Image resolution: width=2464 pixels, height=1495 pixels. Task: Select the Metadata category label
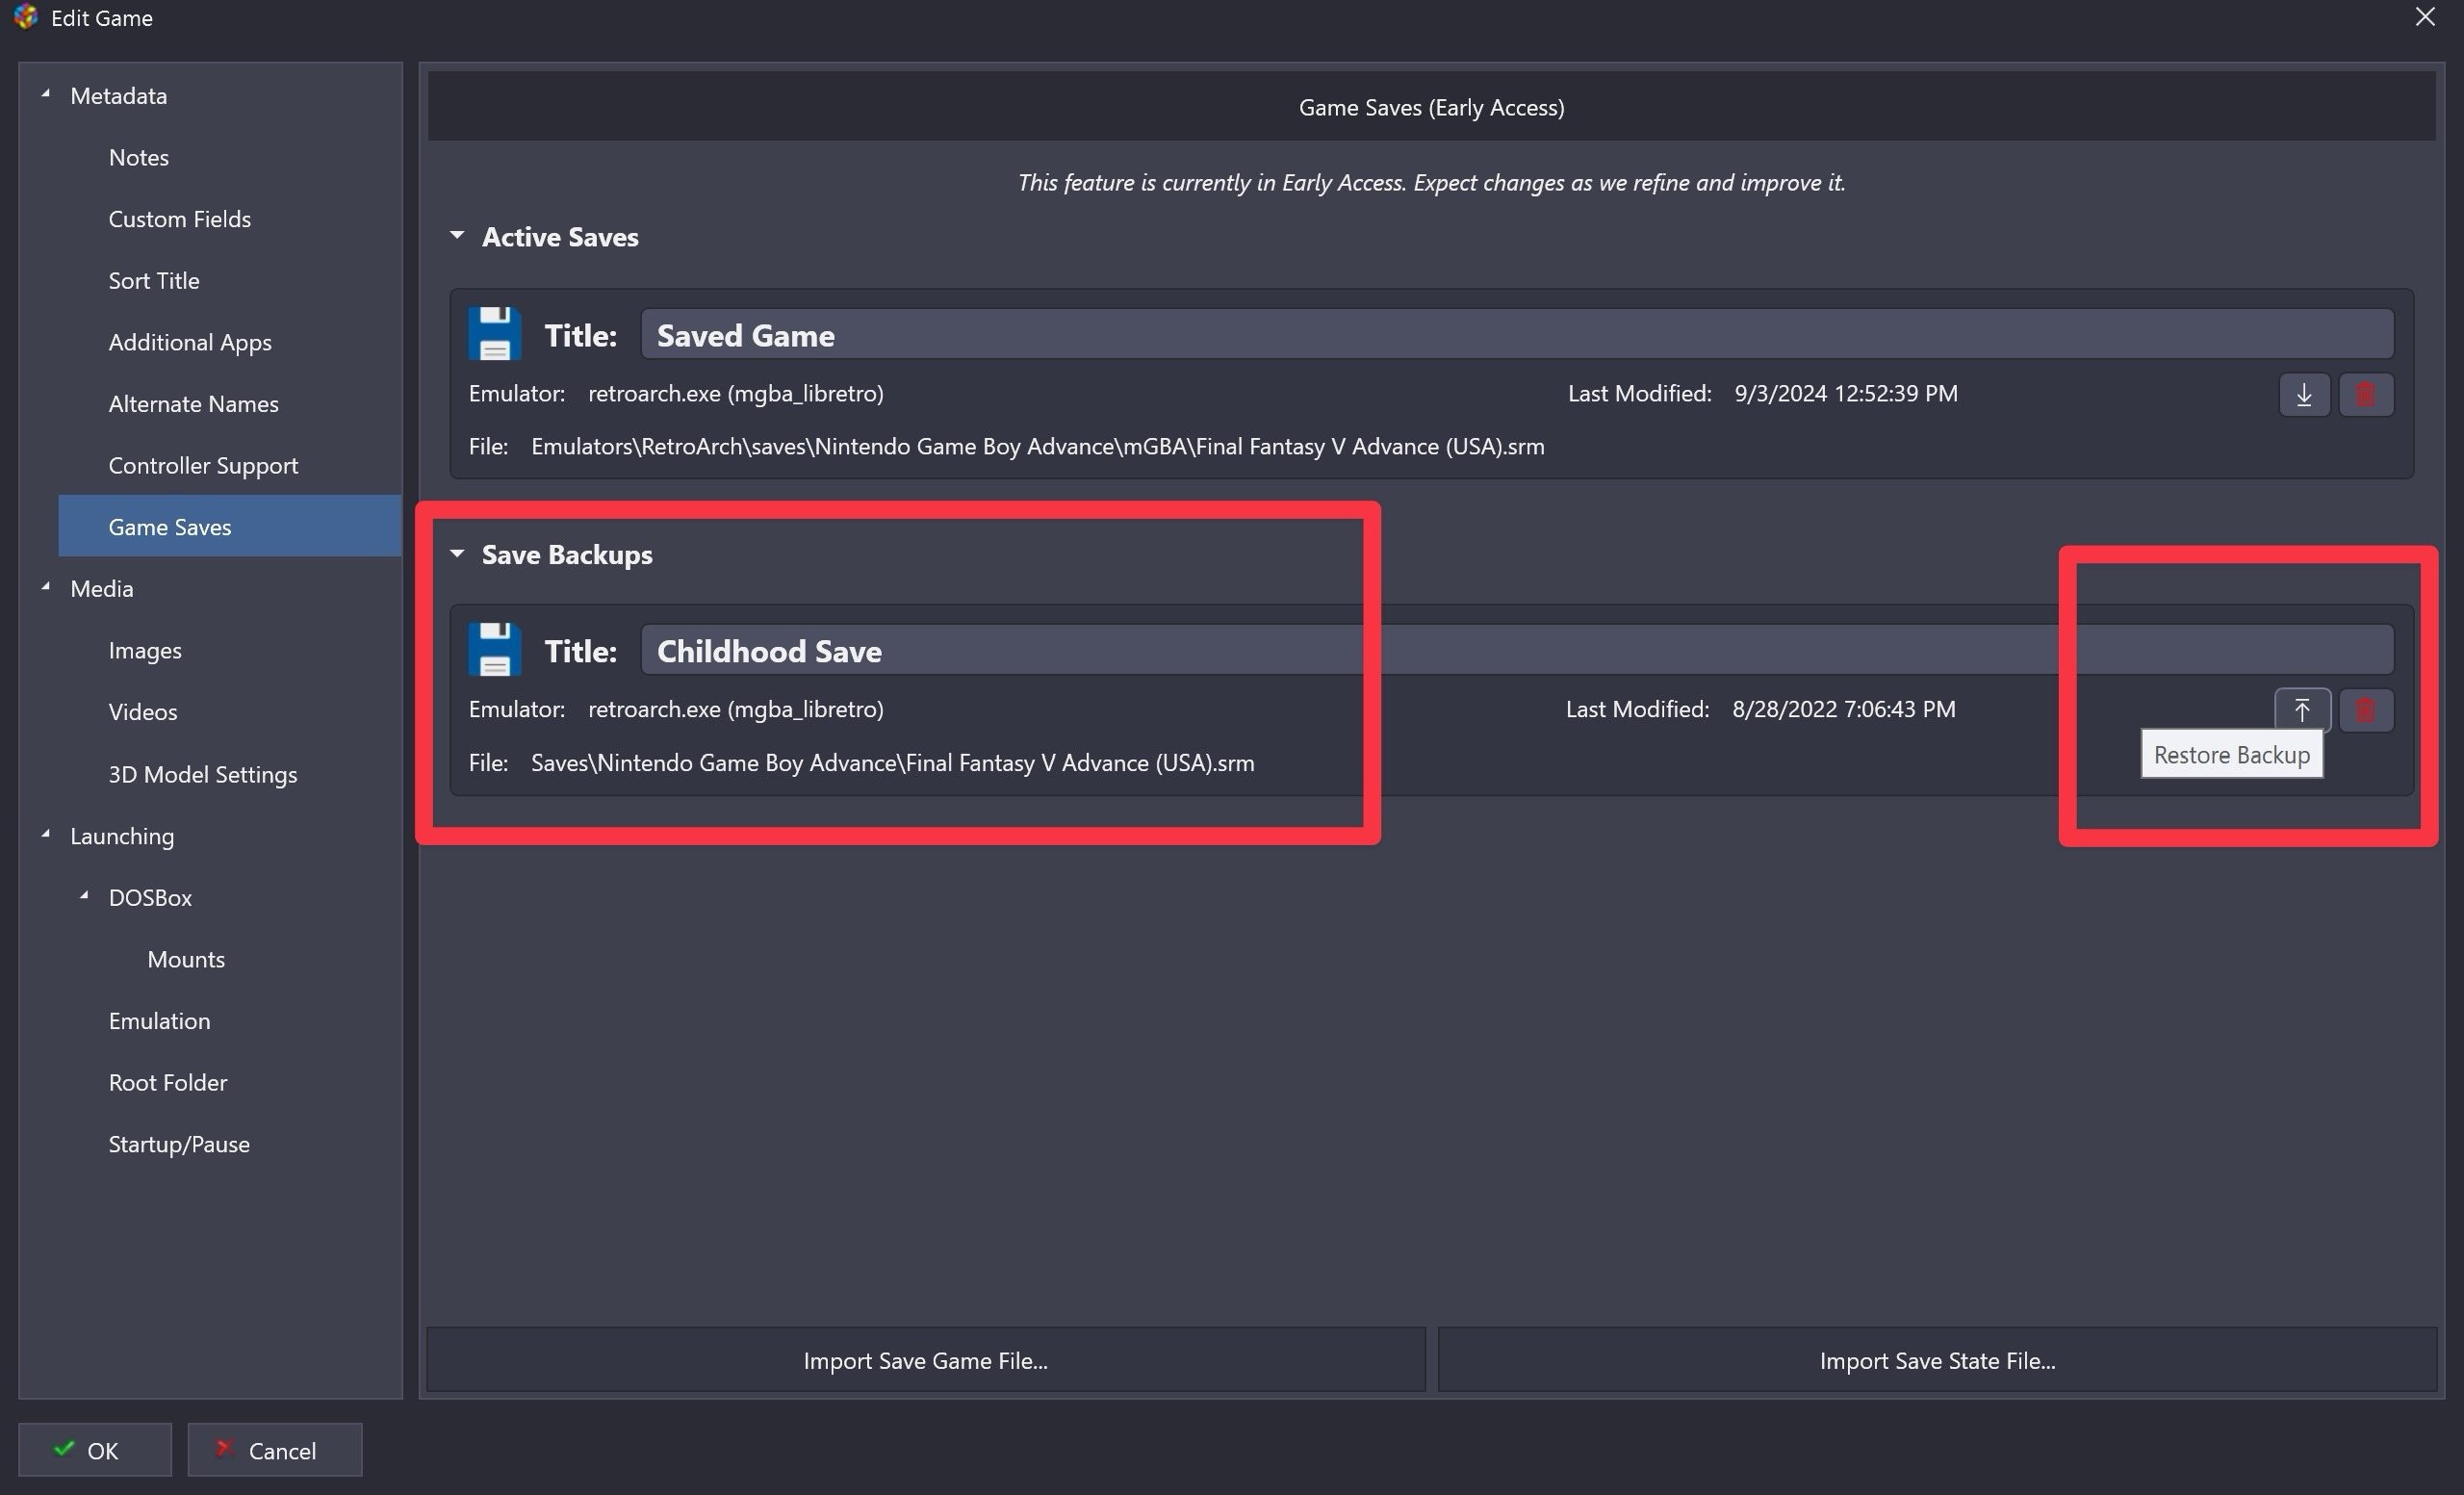119,96
